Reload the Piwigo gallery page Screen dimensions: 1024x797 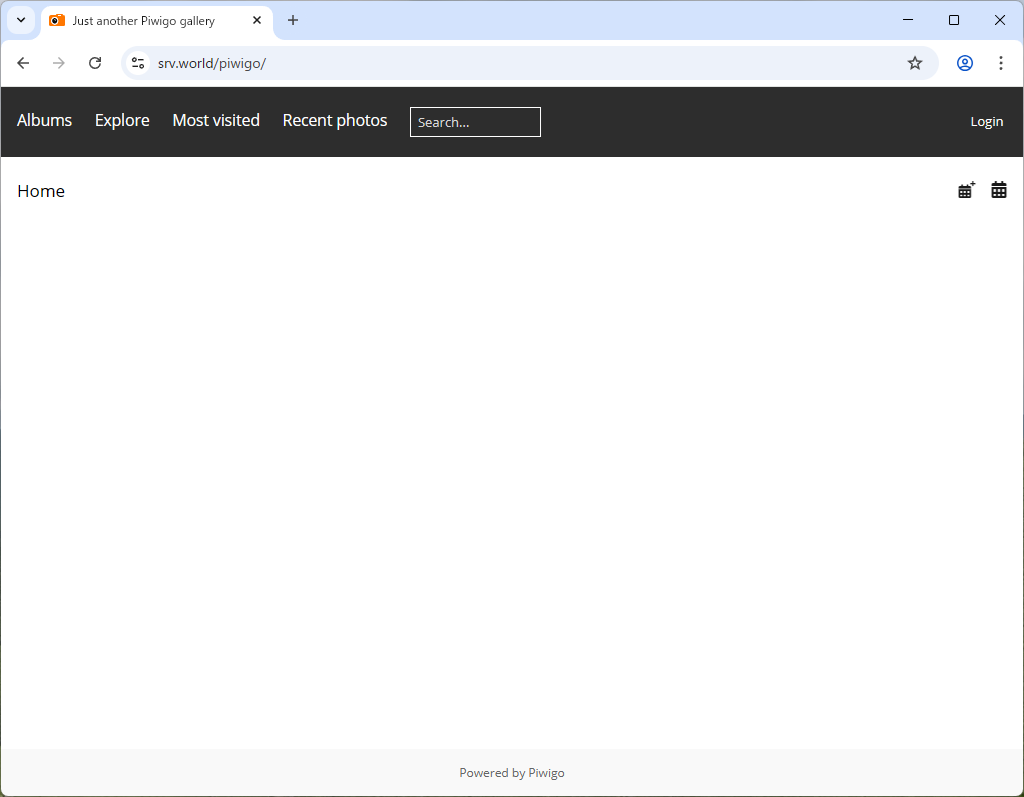tap(95, 62)
